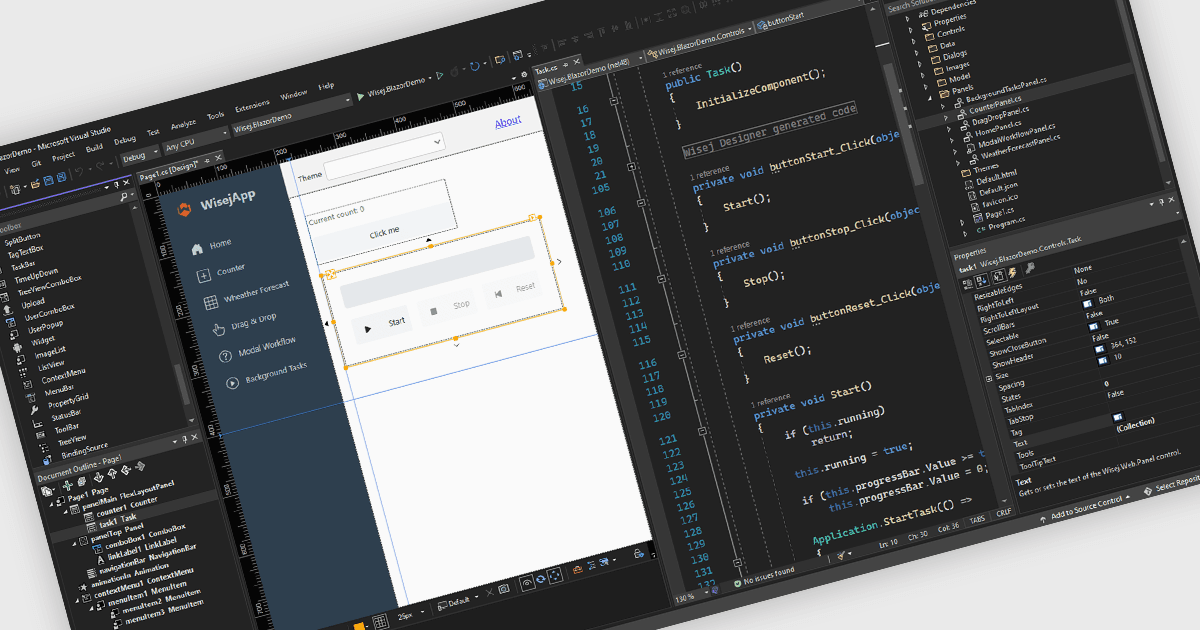Click the Background Tasks play-circle icon

[x=232, y=382]
